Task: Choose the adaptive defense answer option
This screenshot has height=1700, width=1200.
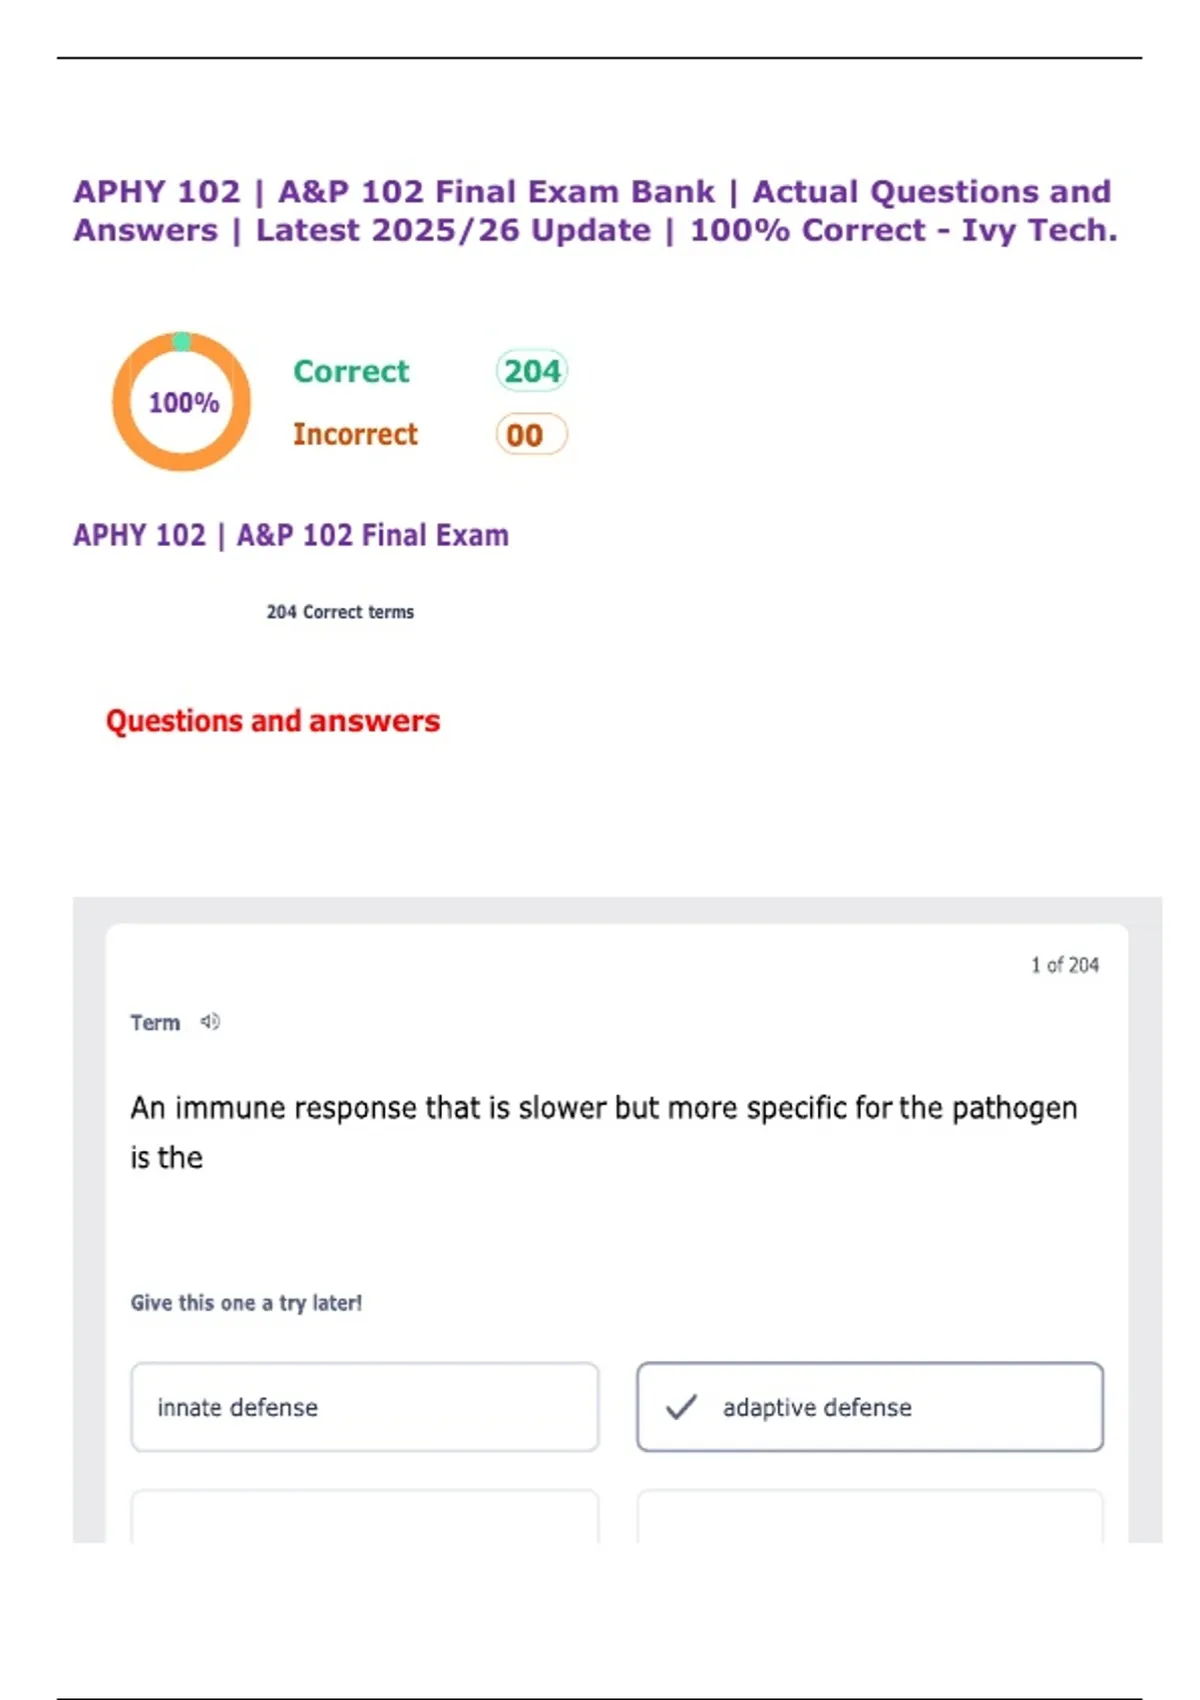Action: point(870,1407)
